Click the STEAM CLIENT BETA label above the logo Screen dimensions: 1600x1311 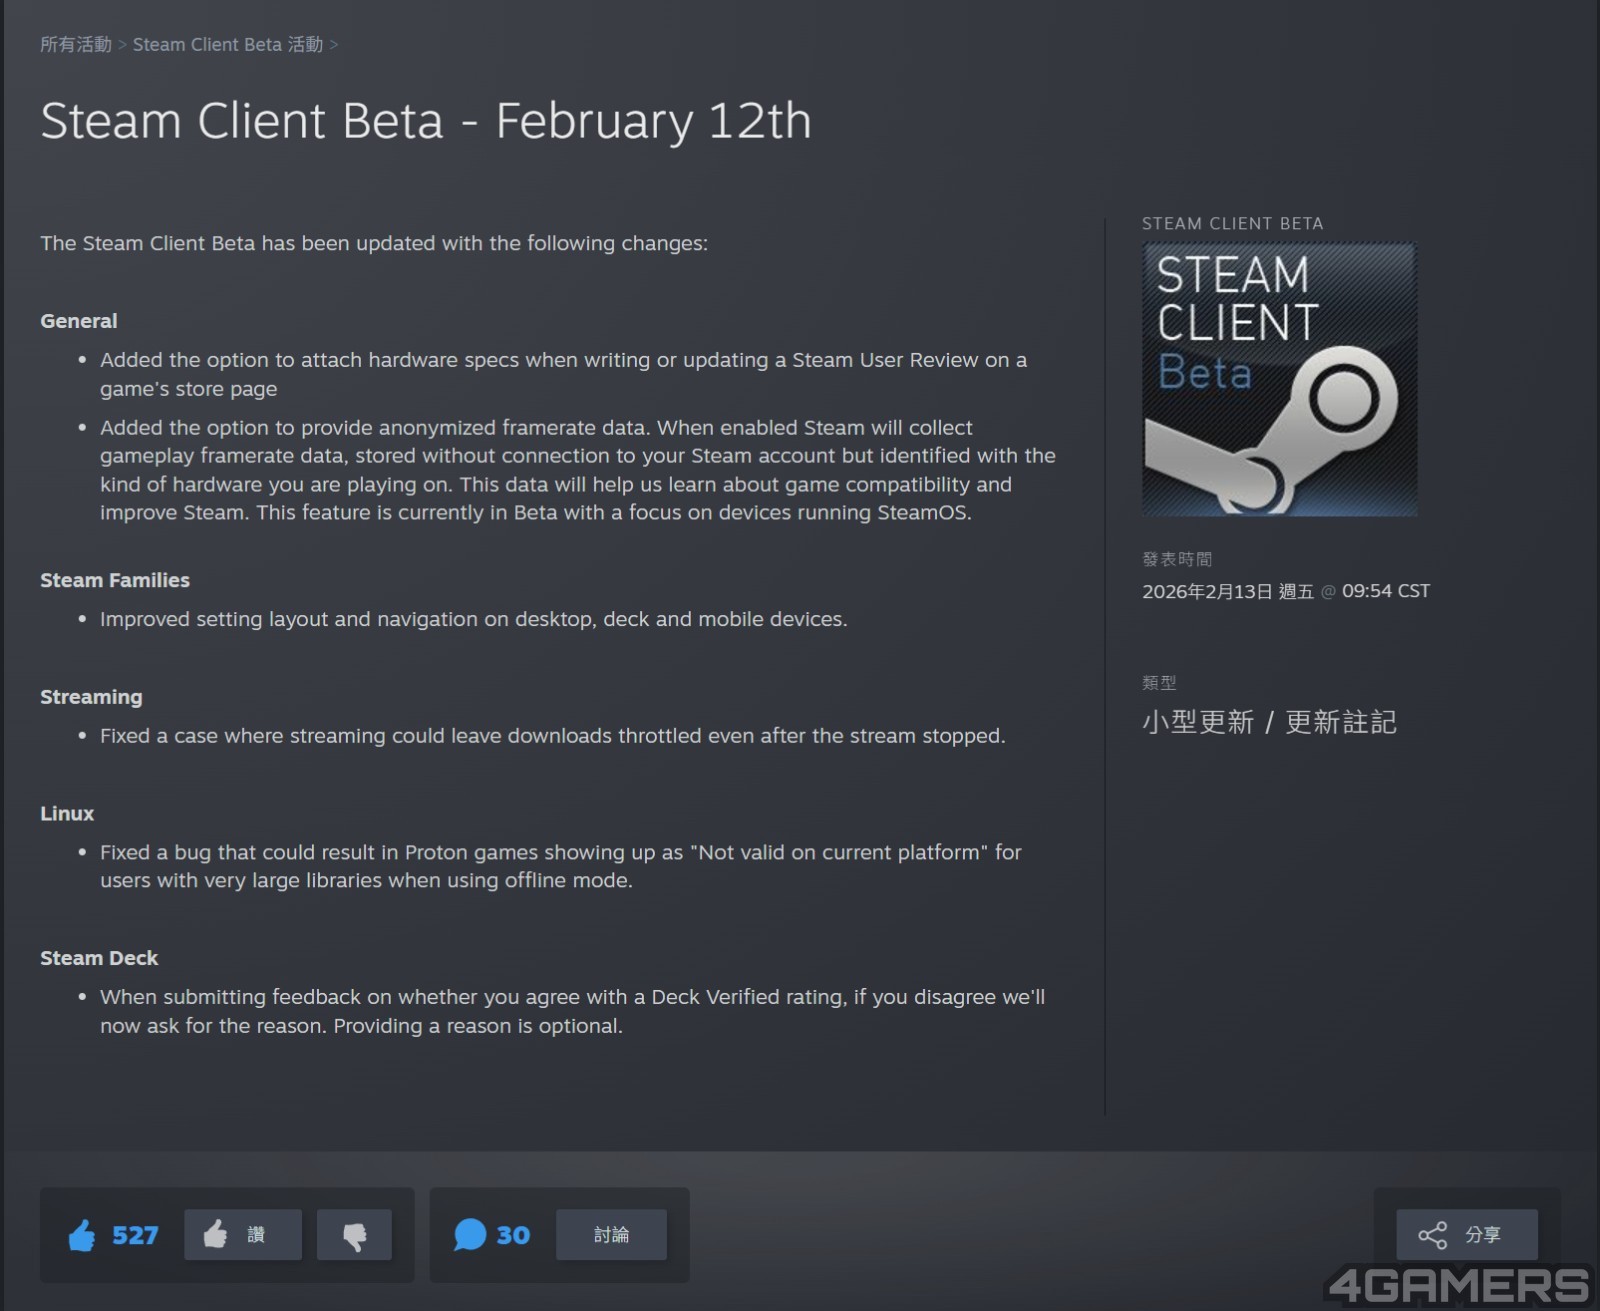1232,224
